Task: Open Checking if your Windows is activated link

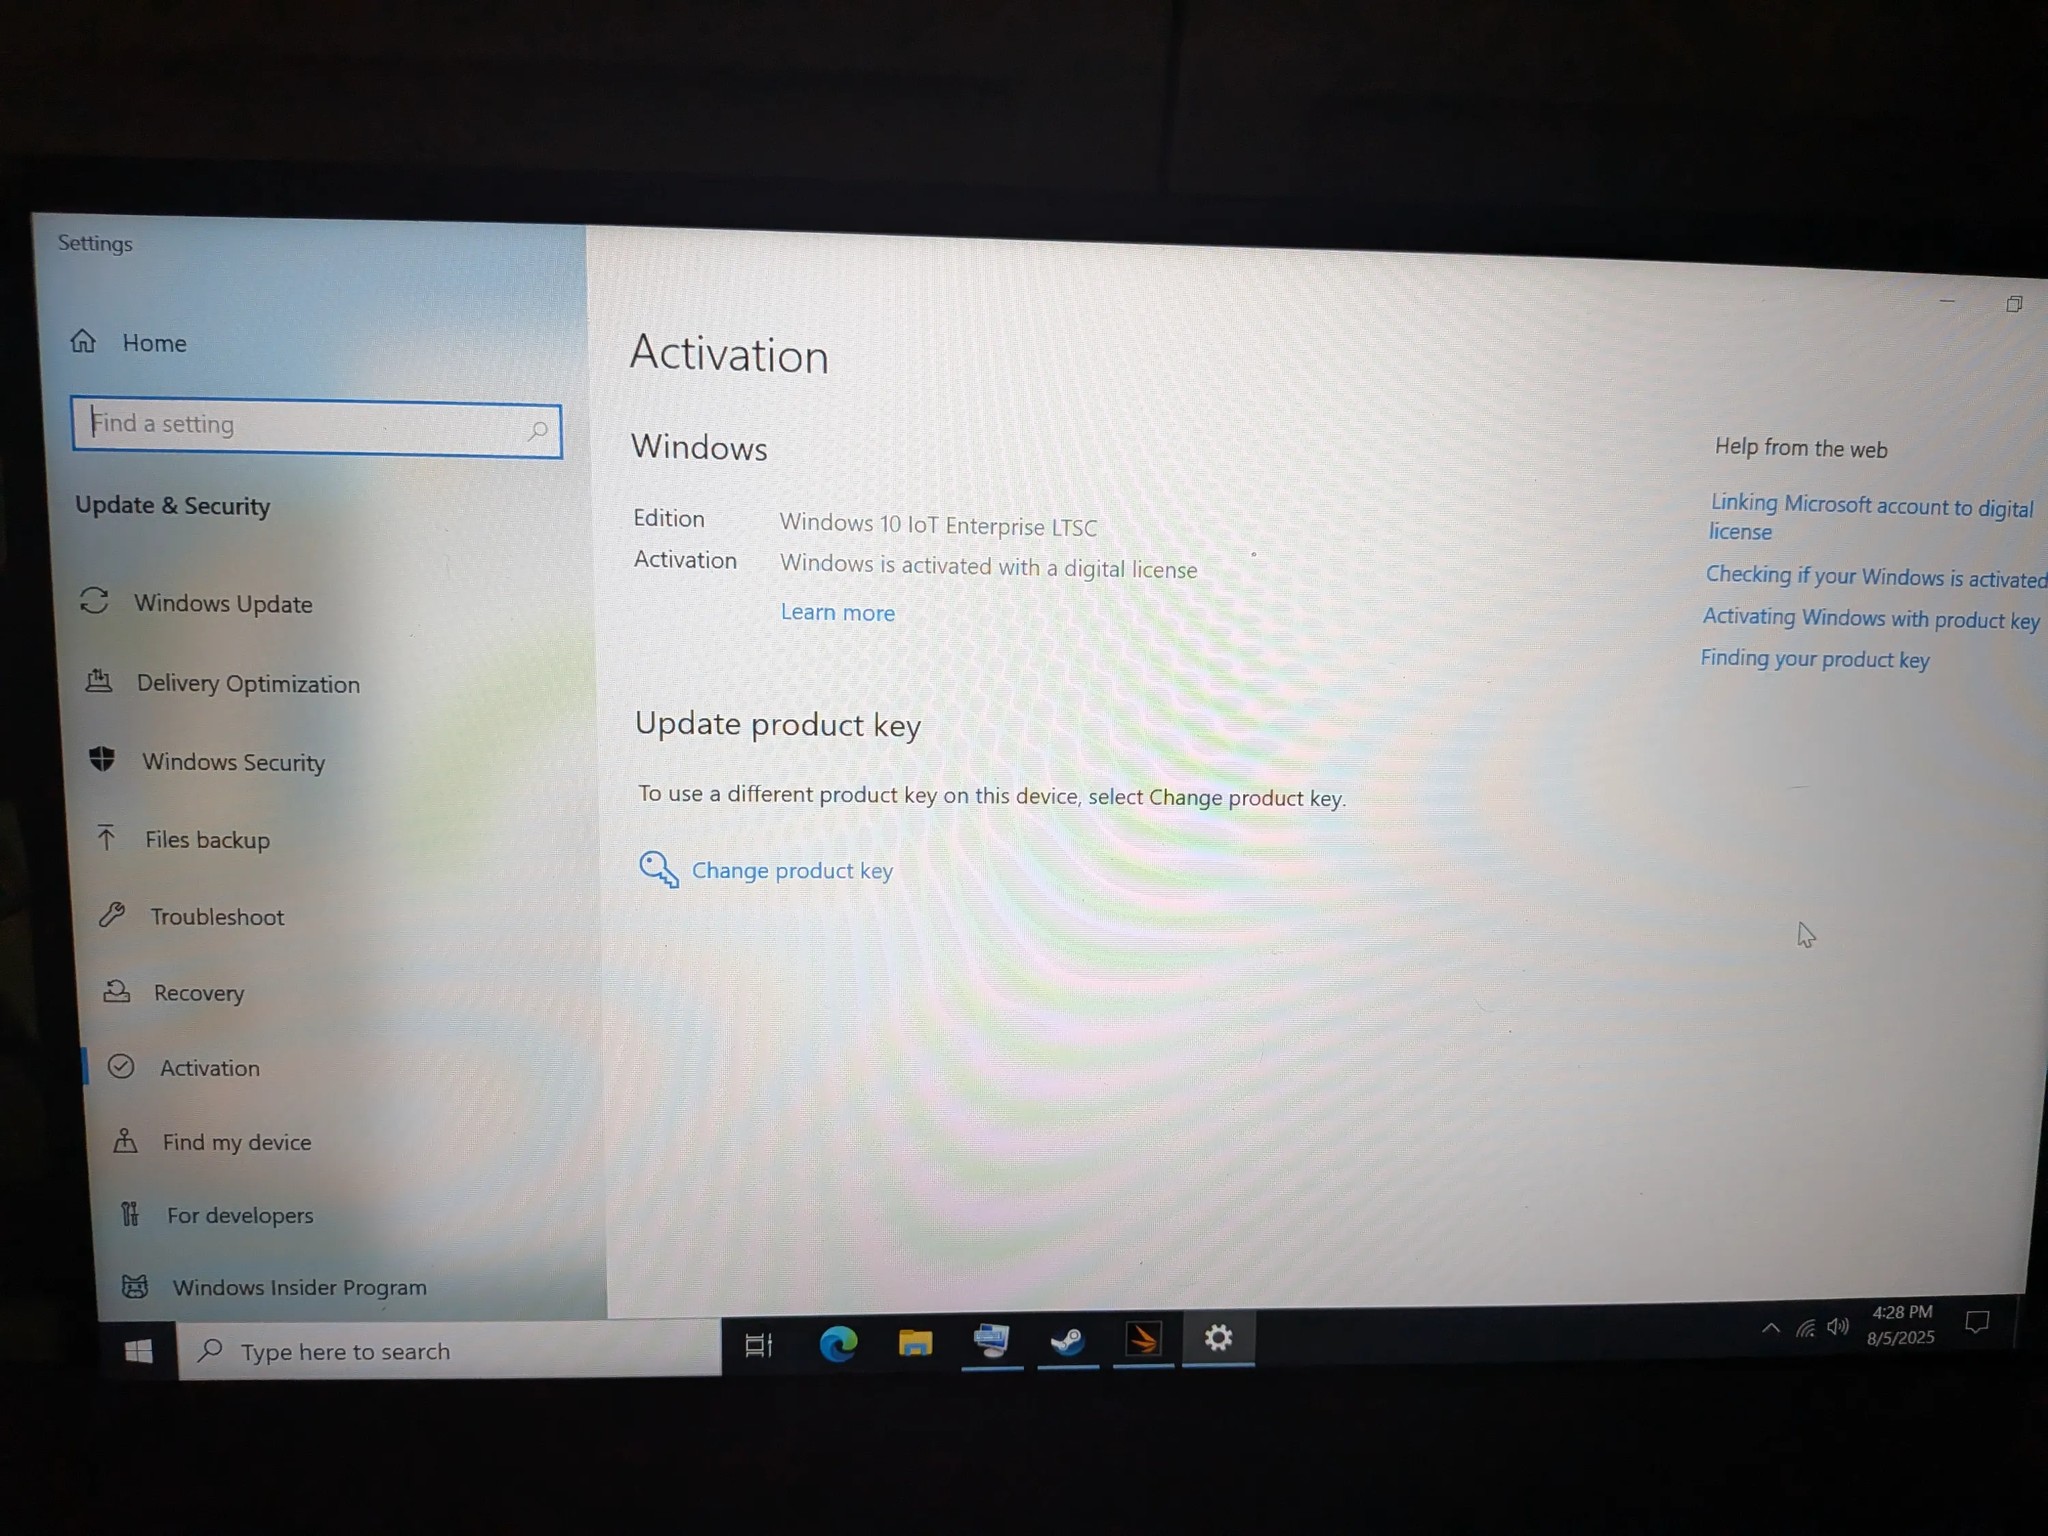Action: click(1875, 577)
